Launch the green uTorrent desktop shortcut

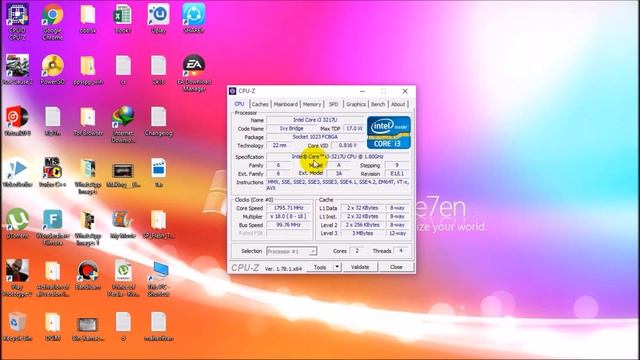[17, 224]
